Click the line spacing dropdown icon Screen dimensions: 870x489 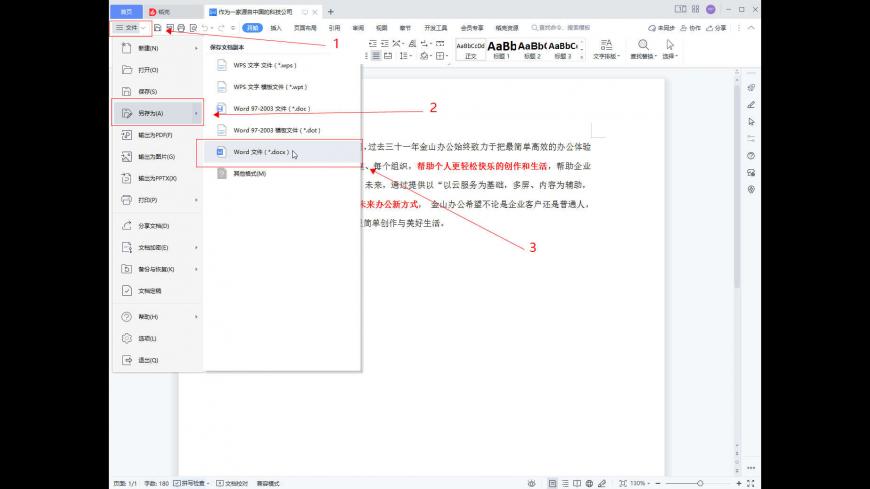click(x=404, y=56)
